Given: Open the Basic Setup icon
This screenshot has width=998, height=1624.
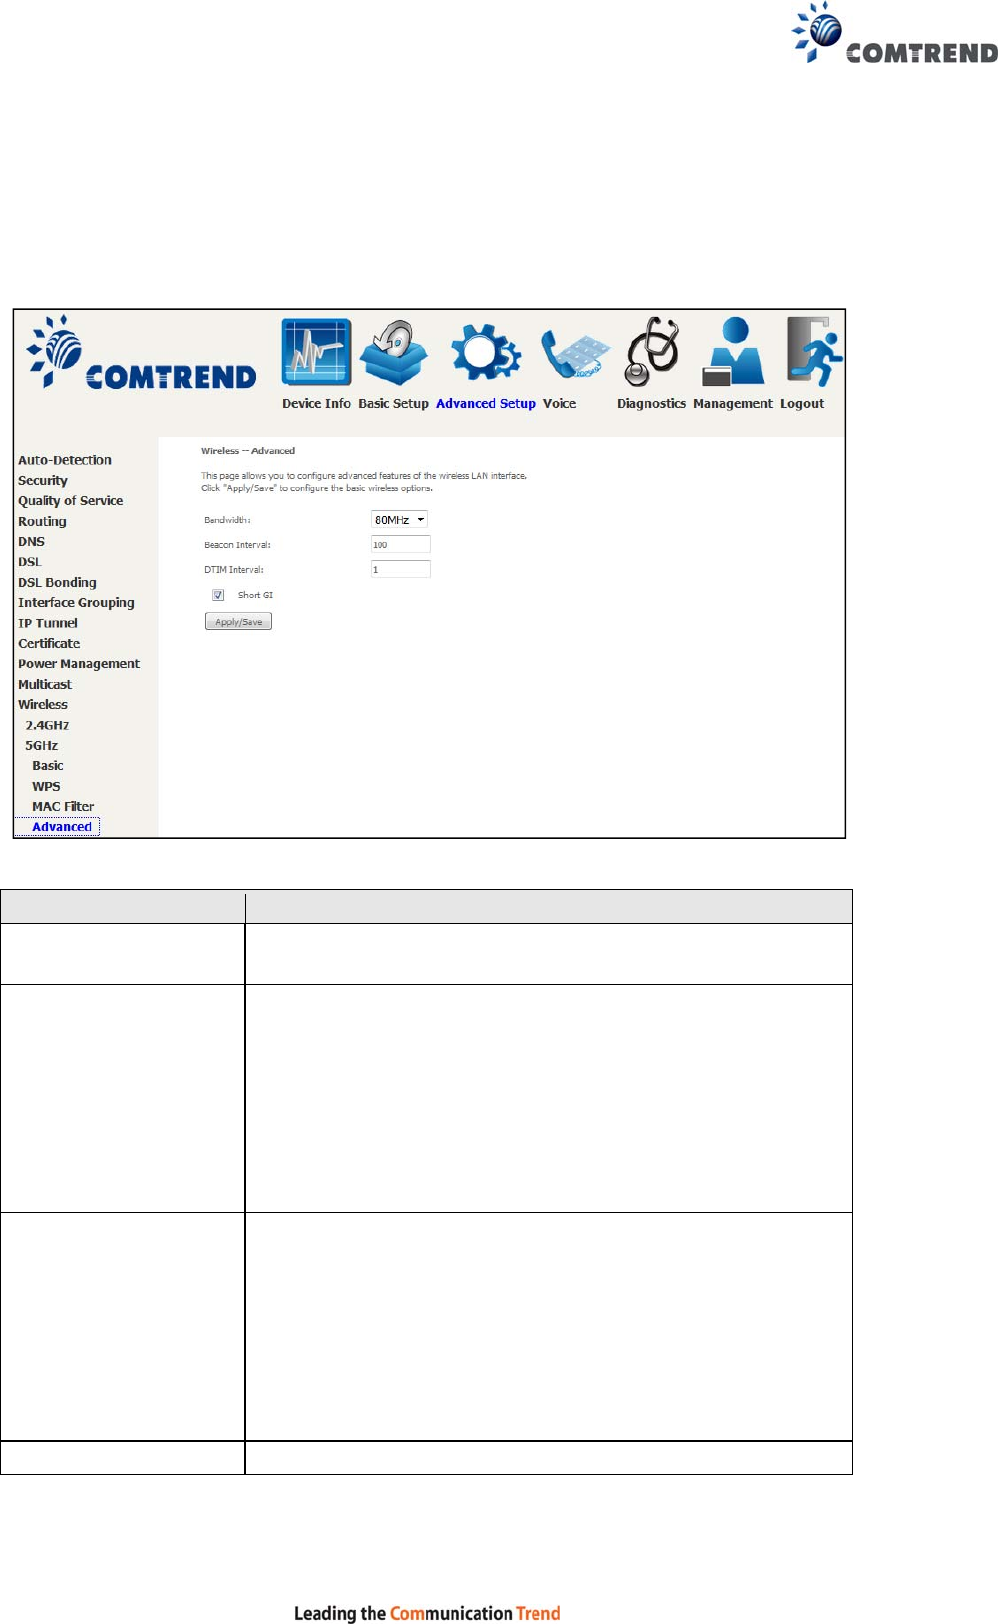Looking at the screenshot, I should point(394,352).
